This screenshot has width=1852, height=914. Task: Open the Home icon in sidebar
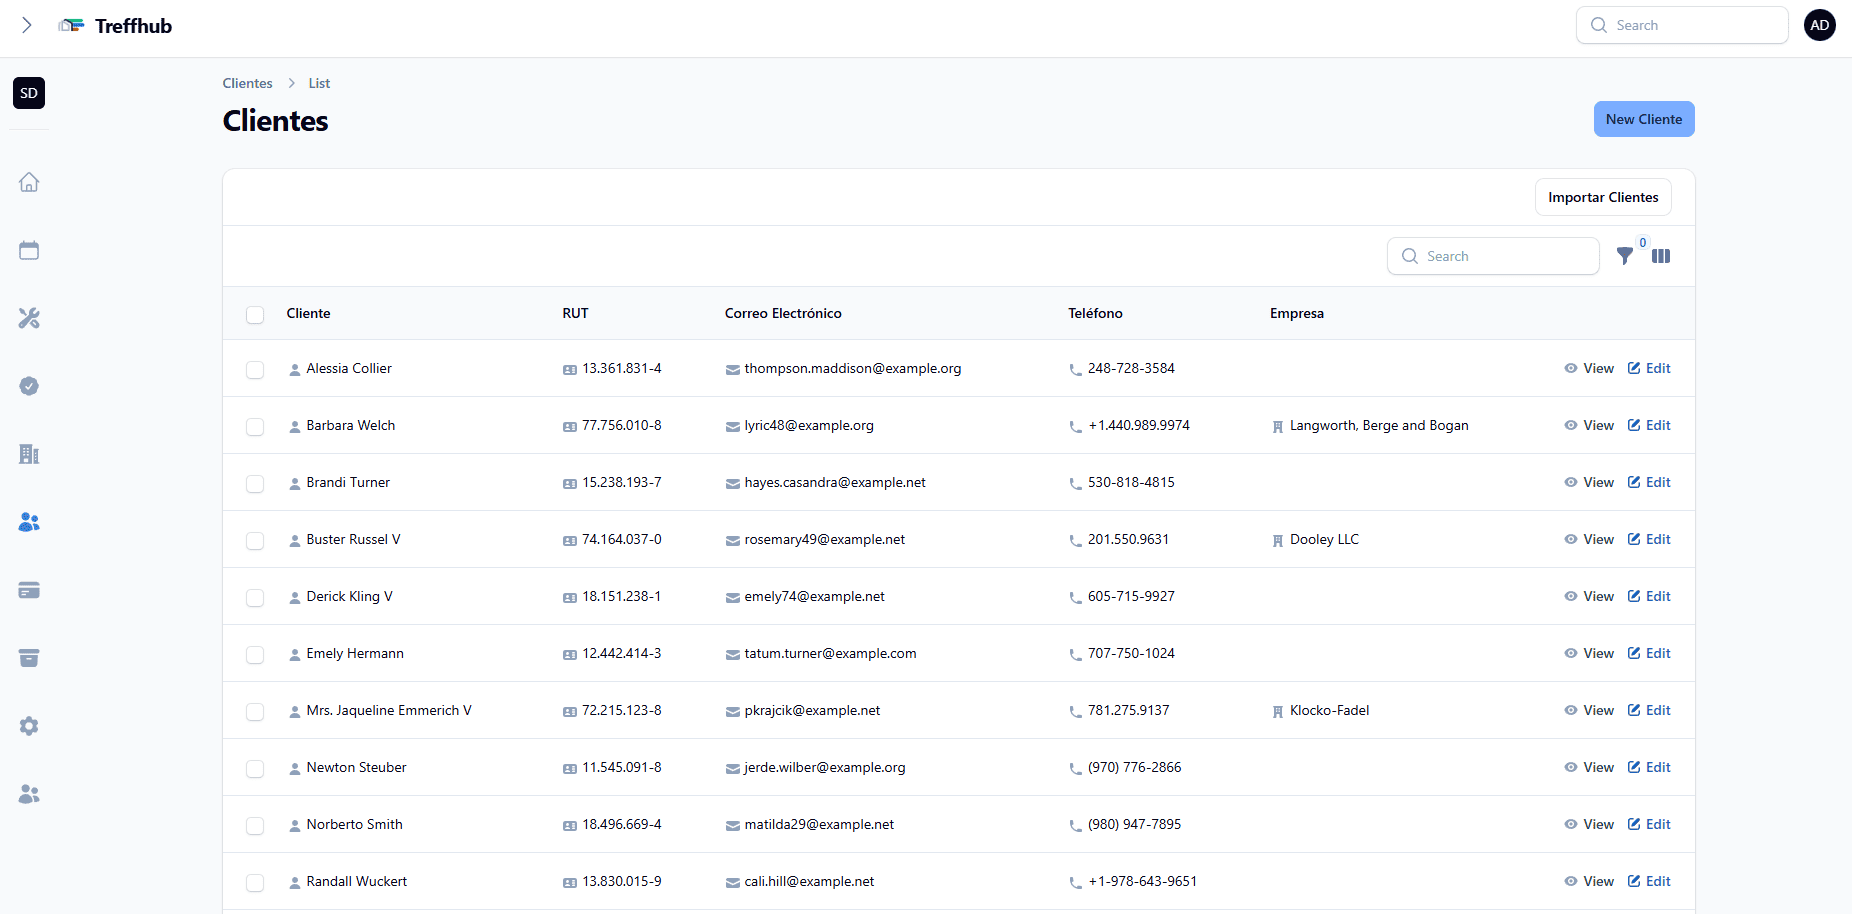pos(29,182)
